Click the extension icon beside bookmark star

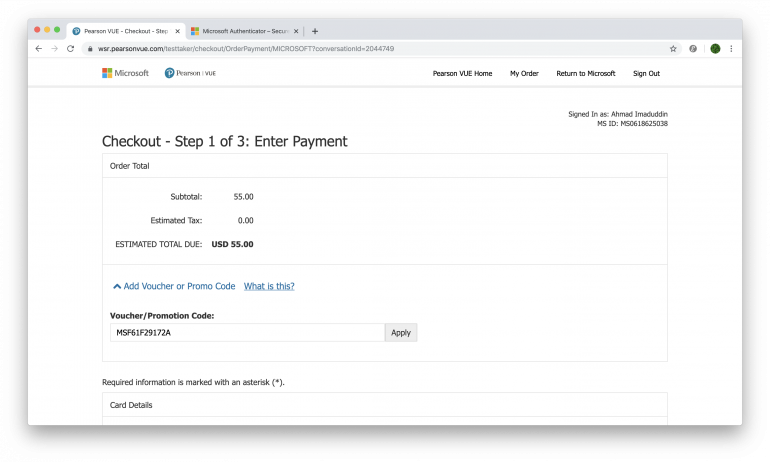point(693,49)
